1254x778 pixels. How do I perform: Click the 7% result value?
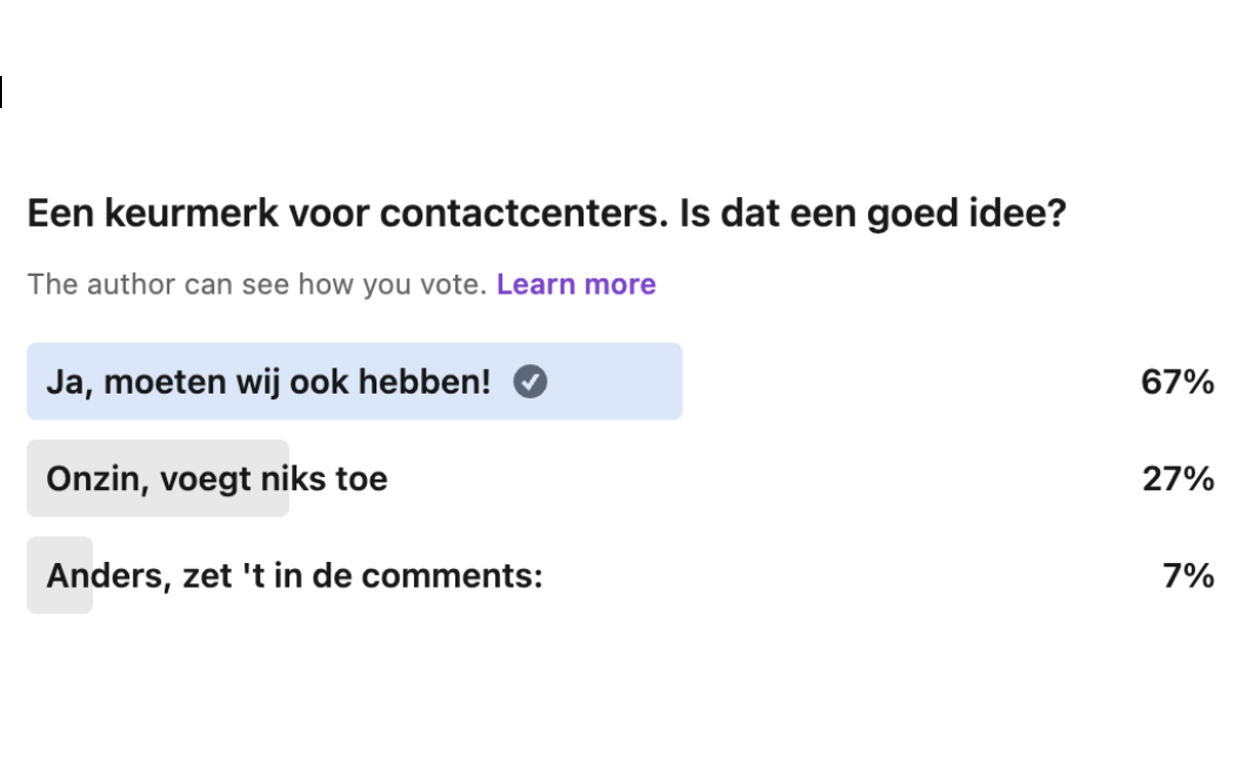(x=1188, y=576)
